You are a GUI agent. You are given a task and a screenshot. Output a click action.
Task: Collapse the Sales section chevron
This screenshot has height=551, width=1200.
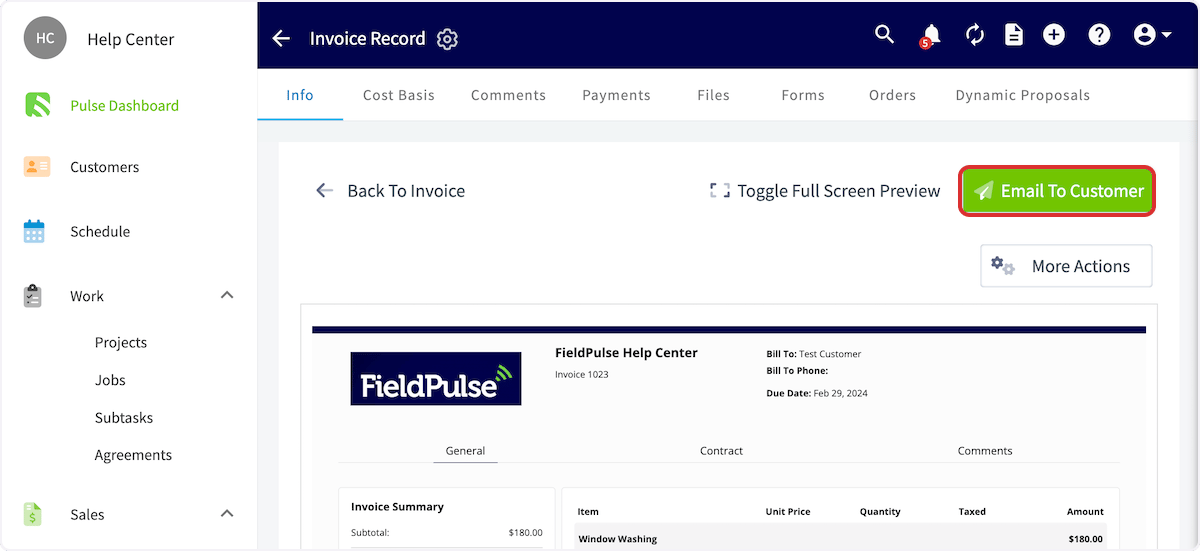tap(227, 513)
